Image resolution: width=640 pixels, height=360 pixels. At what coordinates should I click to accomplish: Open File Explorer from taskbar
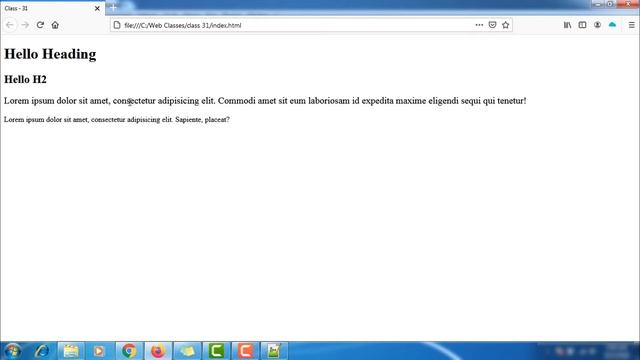(71, 351)
